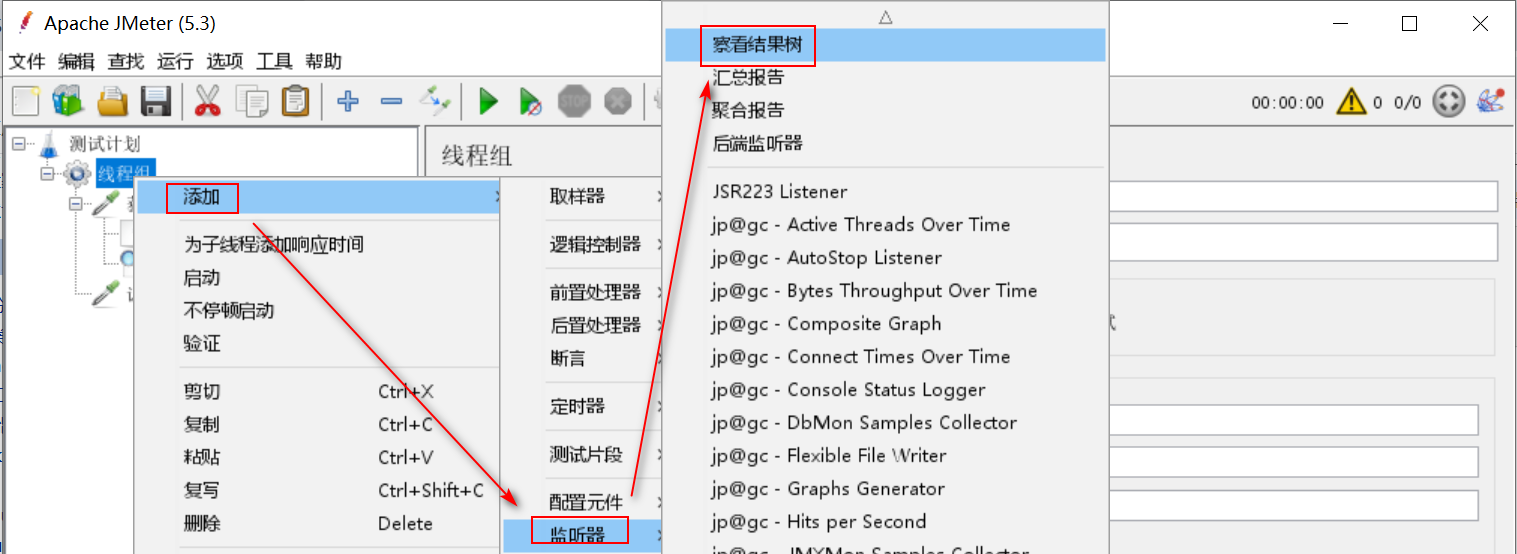Click the gray Stop sign icon
Screen dimensions: 1517x554
coord(575,101)
